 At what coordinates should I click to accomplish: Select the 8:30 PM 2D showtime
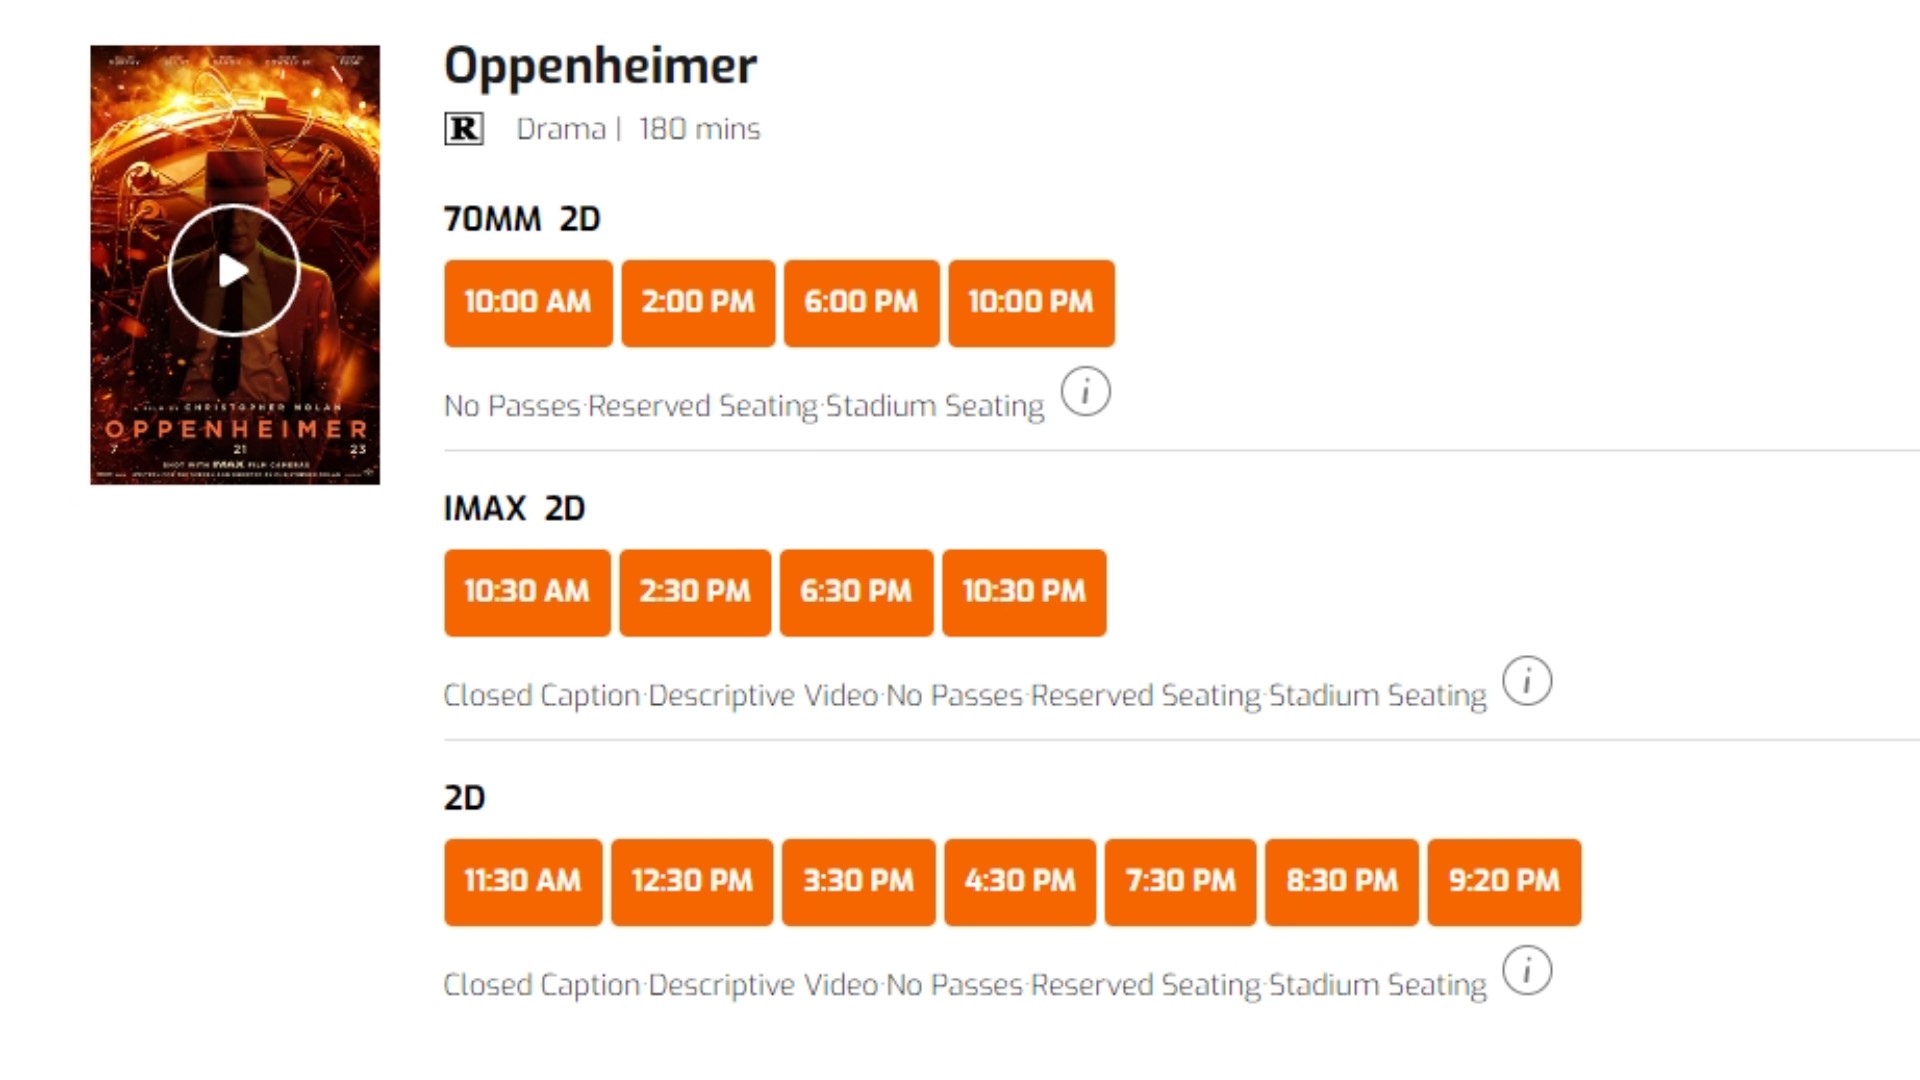pyautogui.click(x=1340, y=882)
